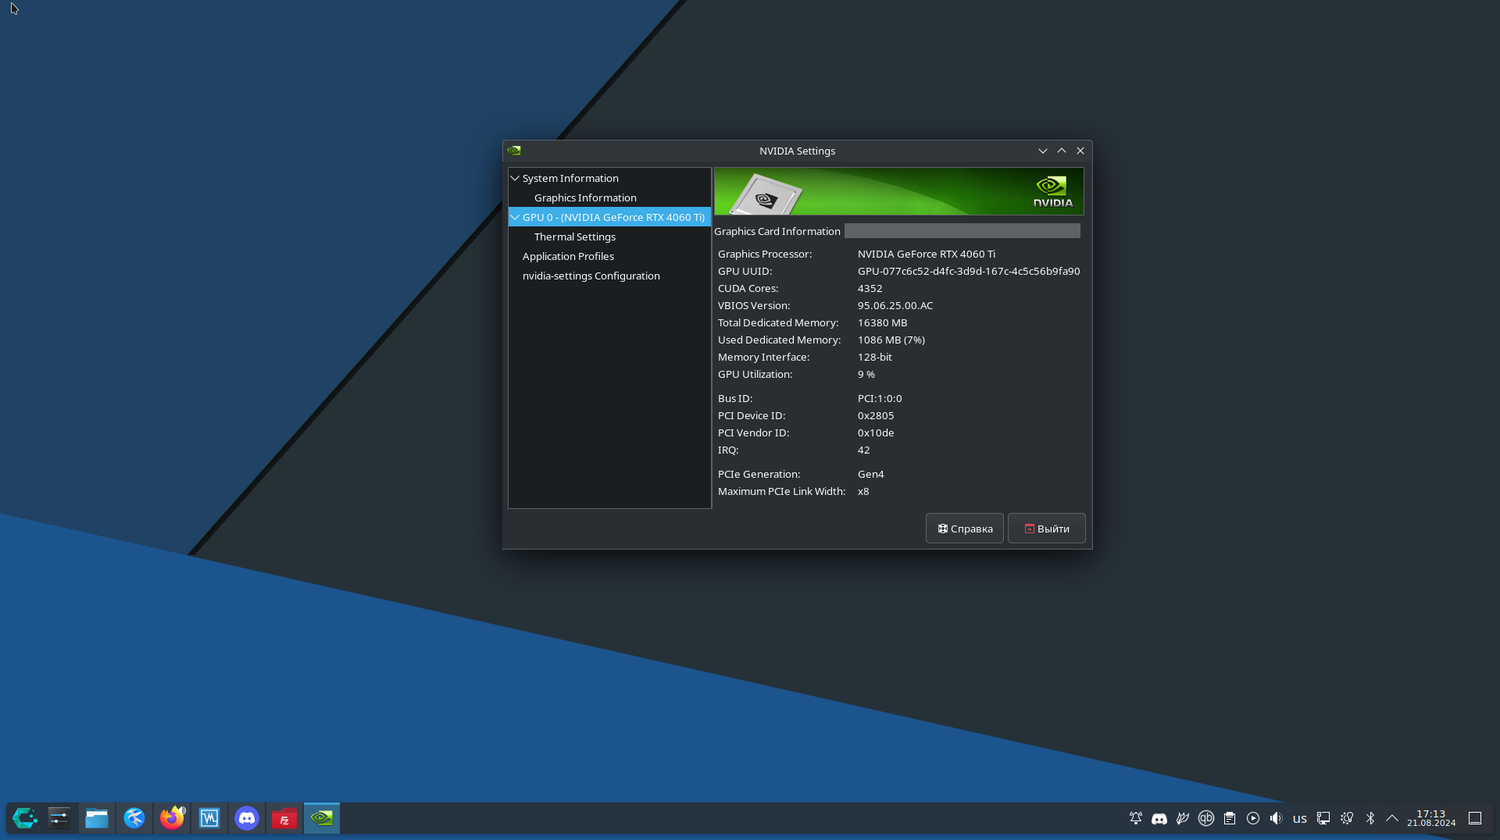Expand hidden system tray icons arrow

(x=1392, y=818)
